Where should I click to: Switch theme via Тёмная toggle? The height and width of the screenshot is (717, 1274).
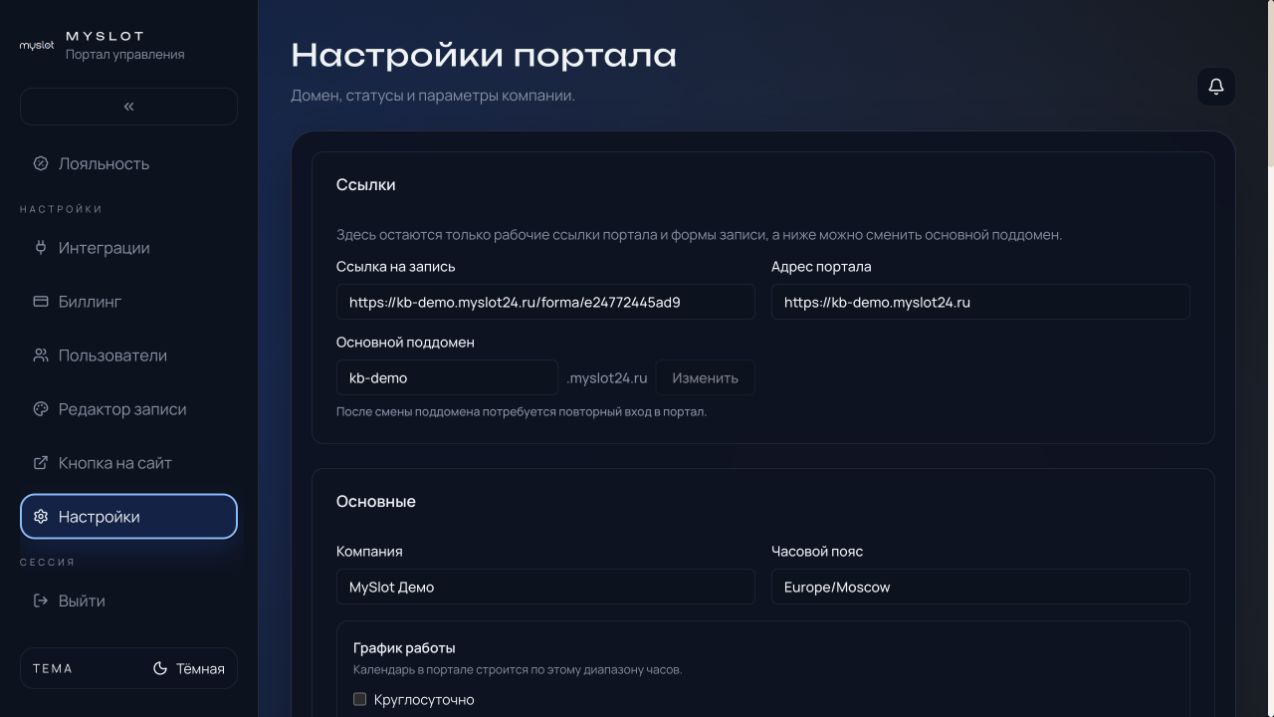point(188,668)
